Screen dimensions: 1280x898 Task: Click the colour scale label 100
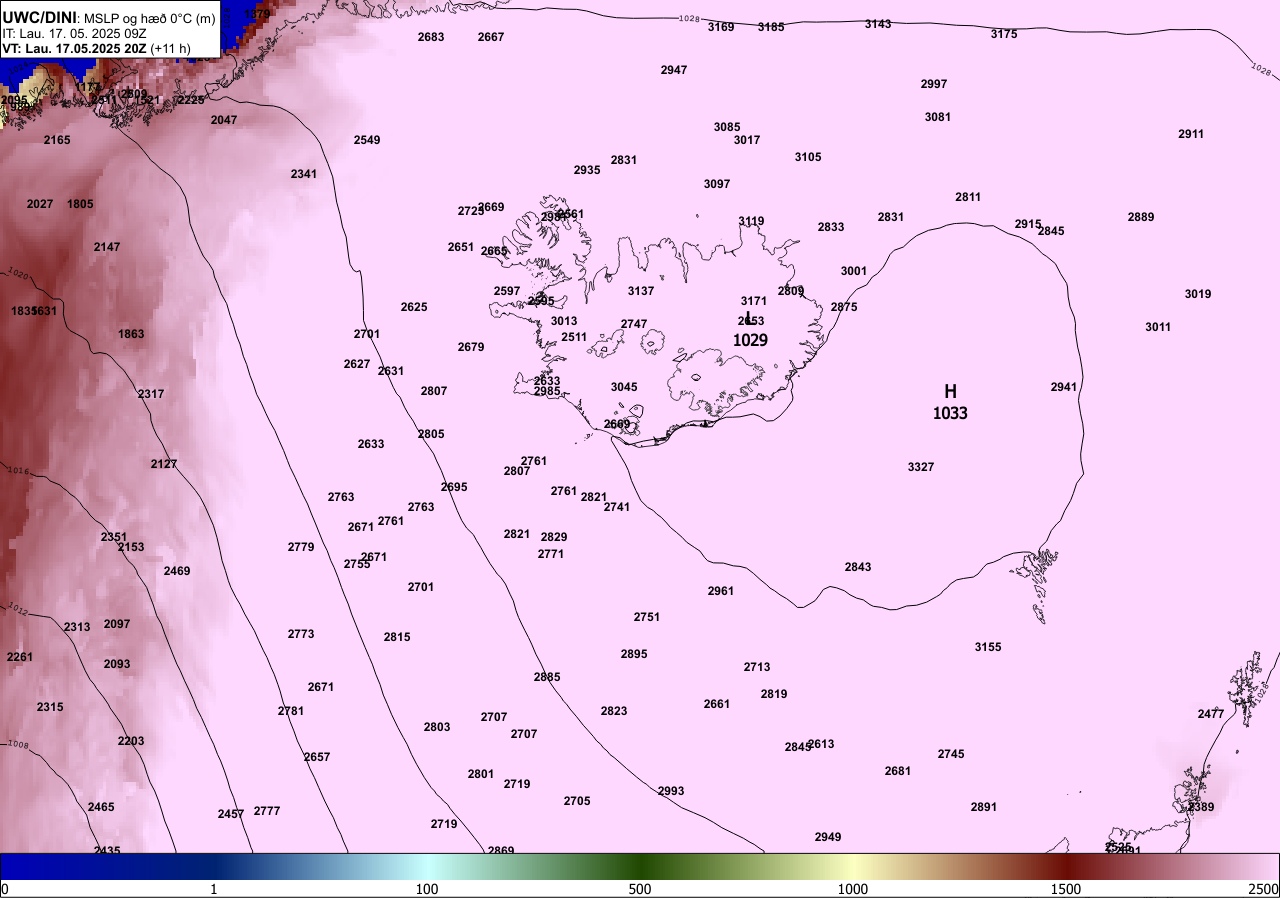(427, 889)
